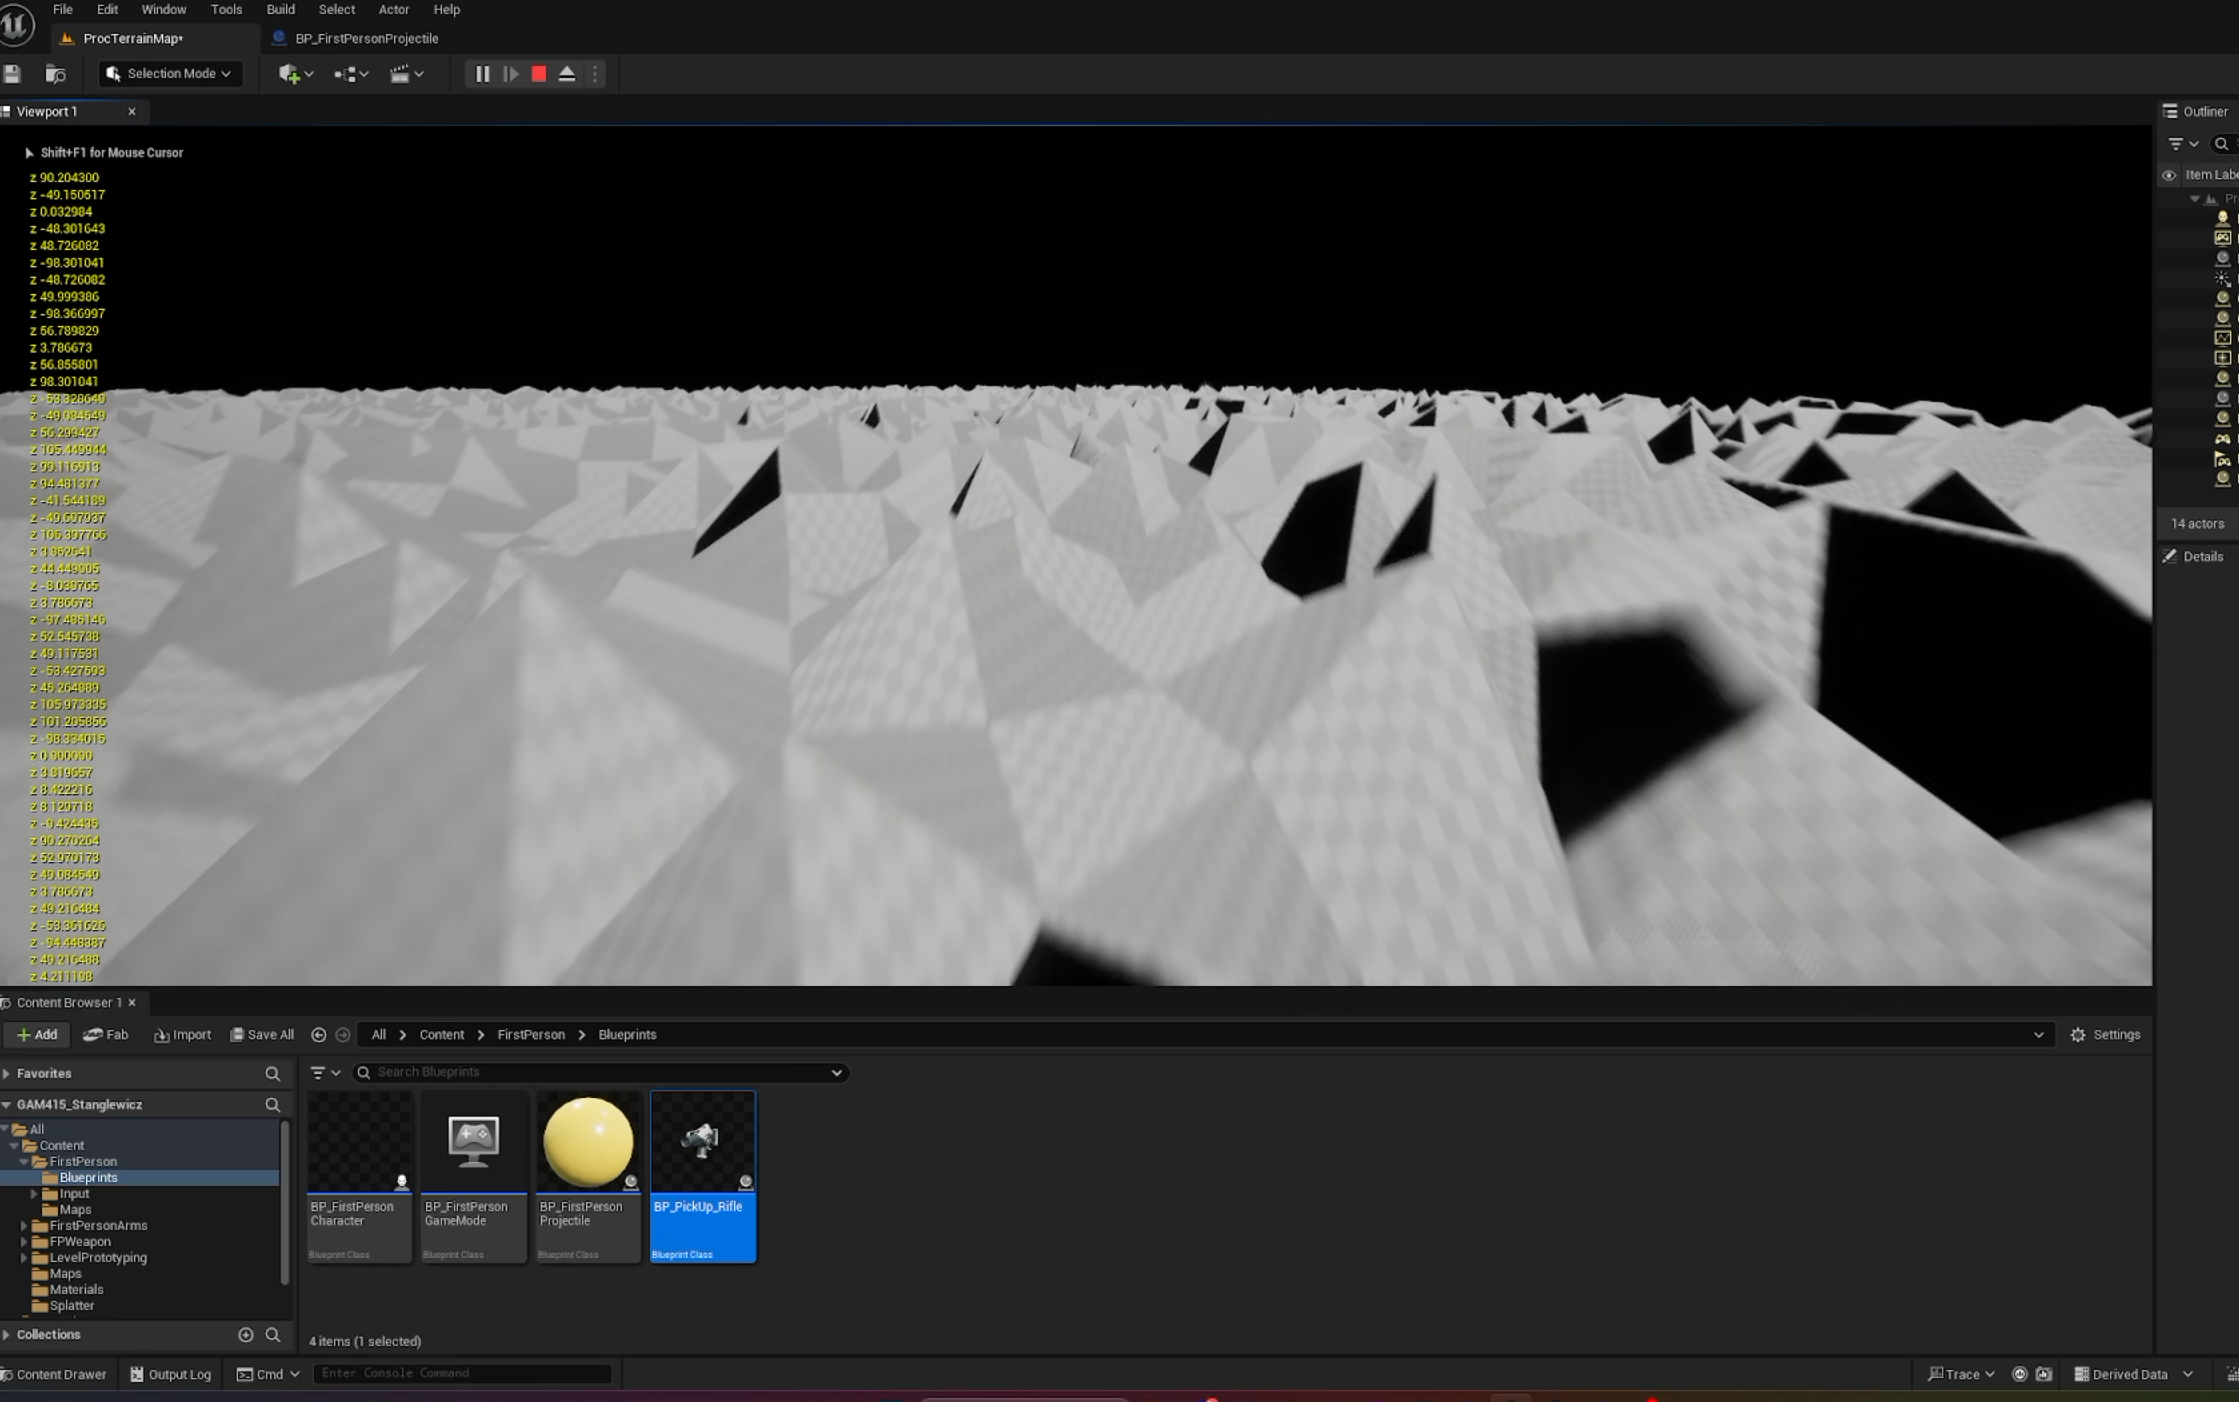Click the Import button
Screen dimensions: 2239x1402
coord(182,1035)
